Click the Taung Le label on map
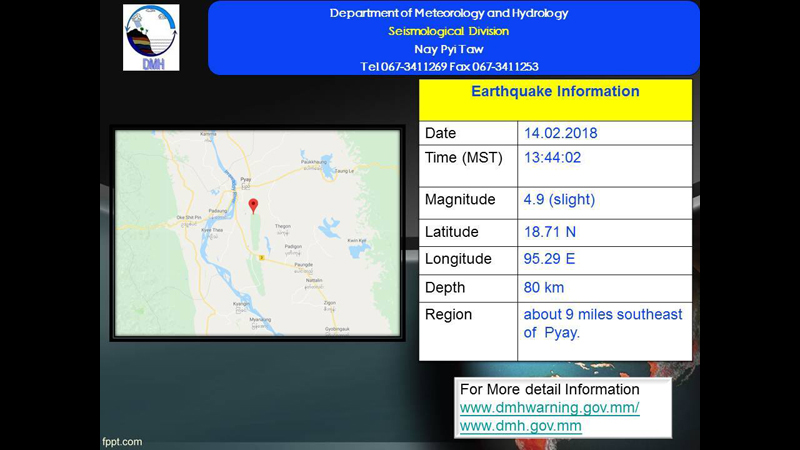800x450 pixels. pos(344,171)
